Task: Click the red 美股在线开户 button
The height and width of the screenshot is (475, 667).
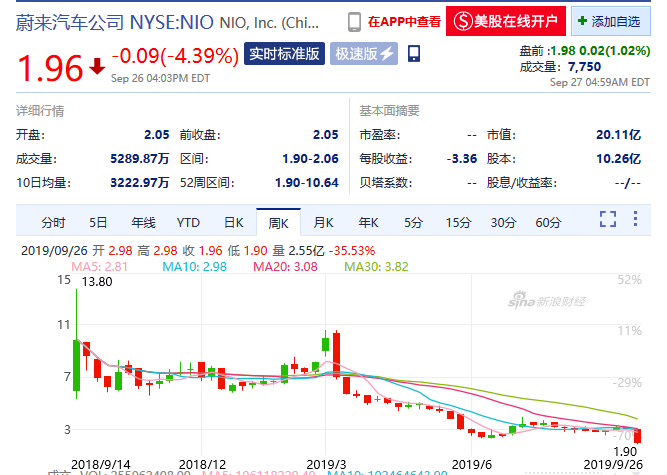Action: (506, 21)
